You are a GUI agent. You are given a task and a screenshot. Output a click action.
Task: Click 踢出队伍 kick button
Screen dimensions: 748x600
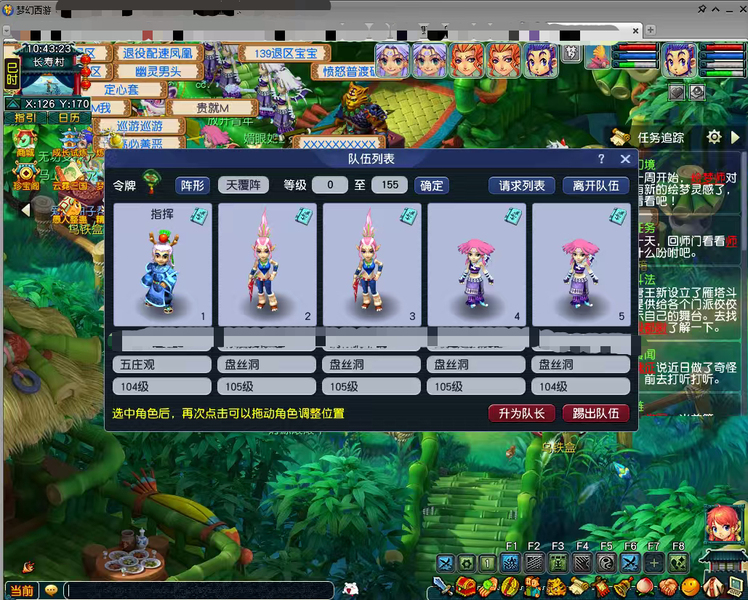click(x=596, y=413)
